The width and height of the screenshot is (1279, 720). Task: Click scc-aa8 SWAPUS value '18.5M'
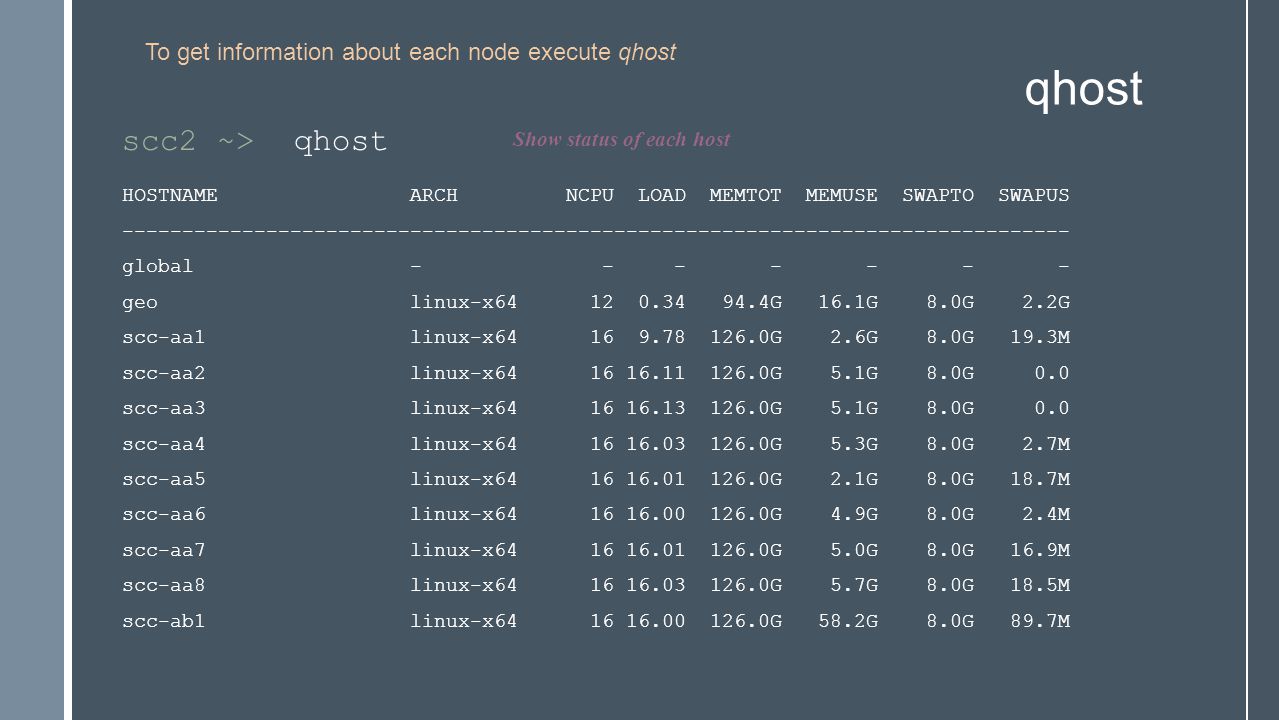pyautogui.click(x=1040, y=586)
